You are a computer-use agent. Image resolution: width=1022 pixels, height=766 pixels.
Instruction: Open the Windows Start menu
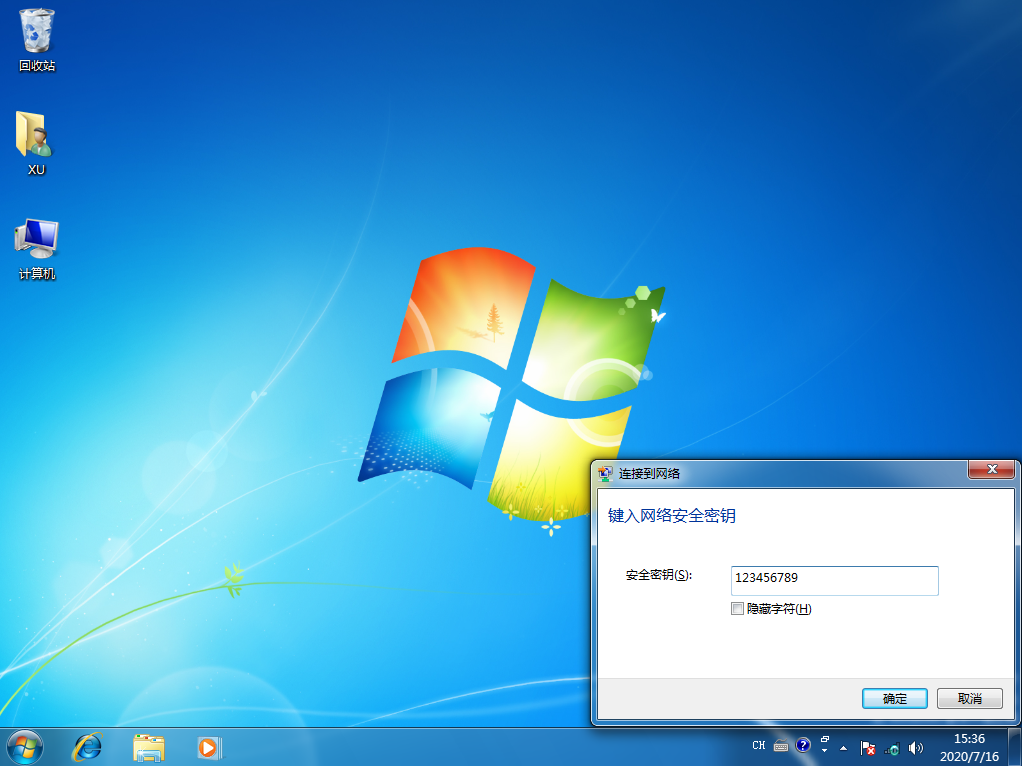point(25,747)
